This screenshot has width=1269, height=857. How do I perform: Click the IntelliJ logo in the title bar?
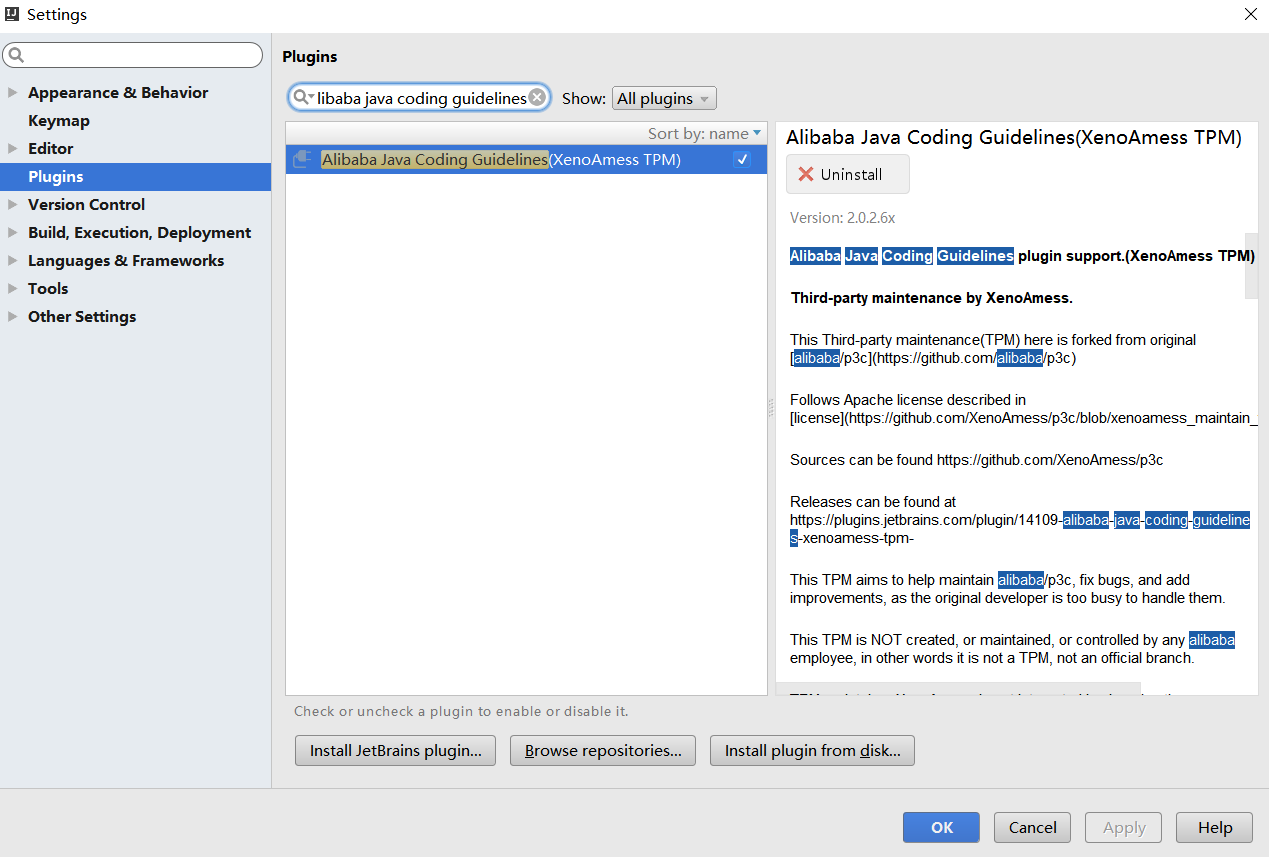point(12,14)
